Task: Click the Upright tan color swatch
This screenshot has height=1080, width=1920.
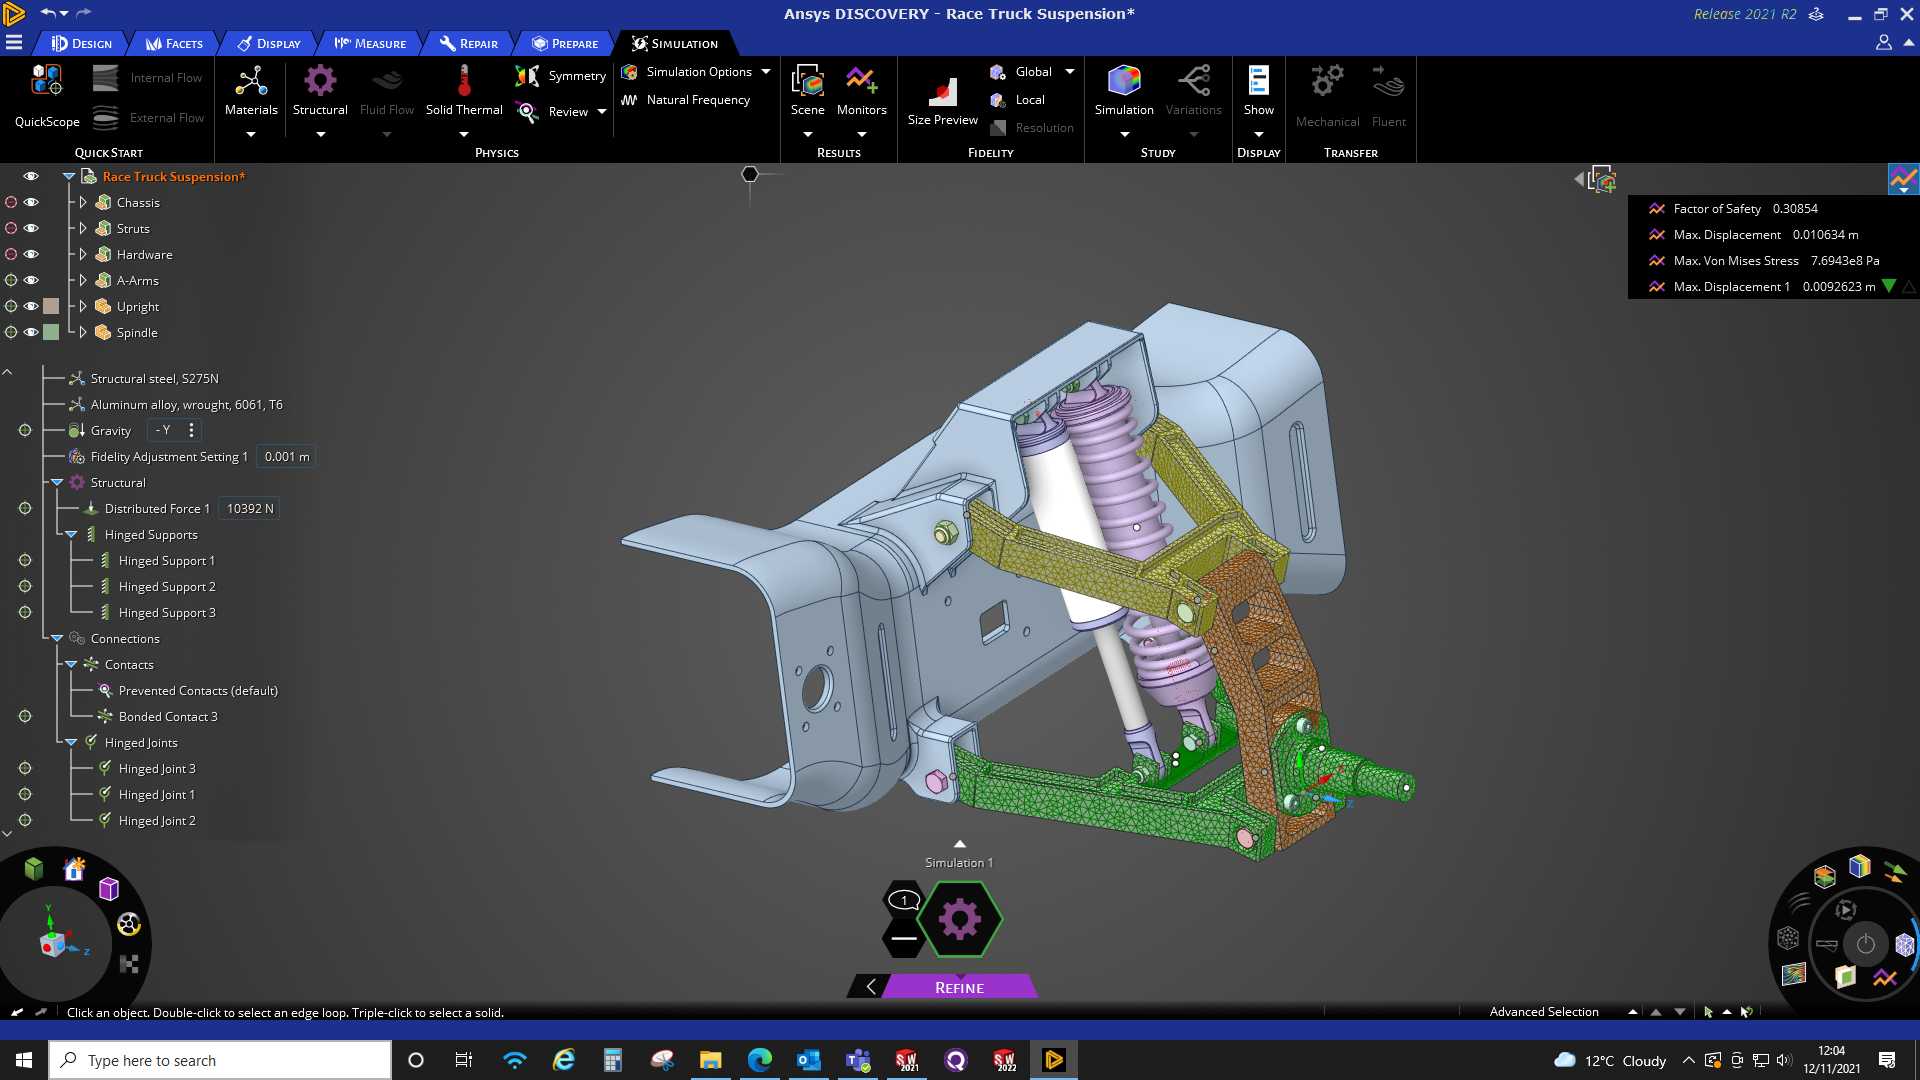Action: (x=51, y=306)
